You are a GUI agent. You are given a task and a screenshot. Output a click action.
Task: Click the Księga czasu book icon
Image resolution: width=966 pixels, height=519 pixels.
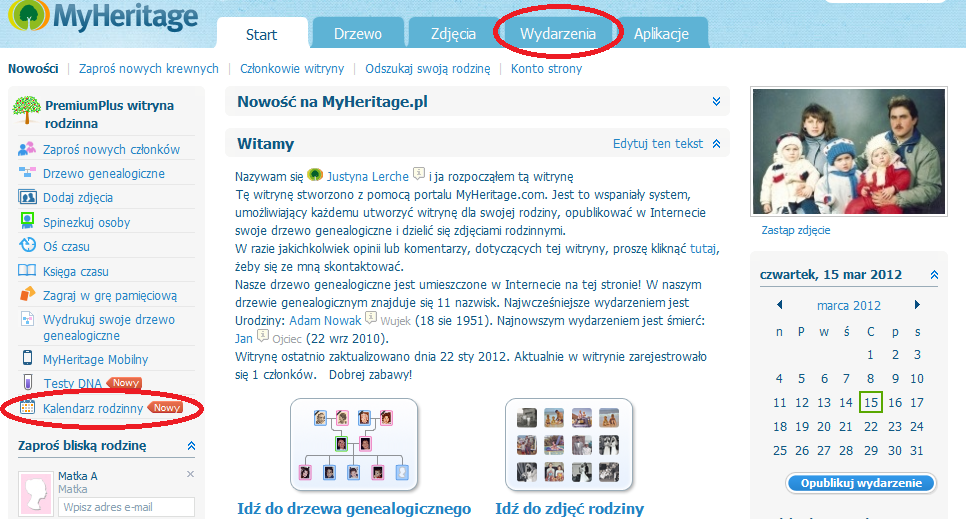pyautogui.click(x=27, y=270)
